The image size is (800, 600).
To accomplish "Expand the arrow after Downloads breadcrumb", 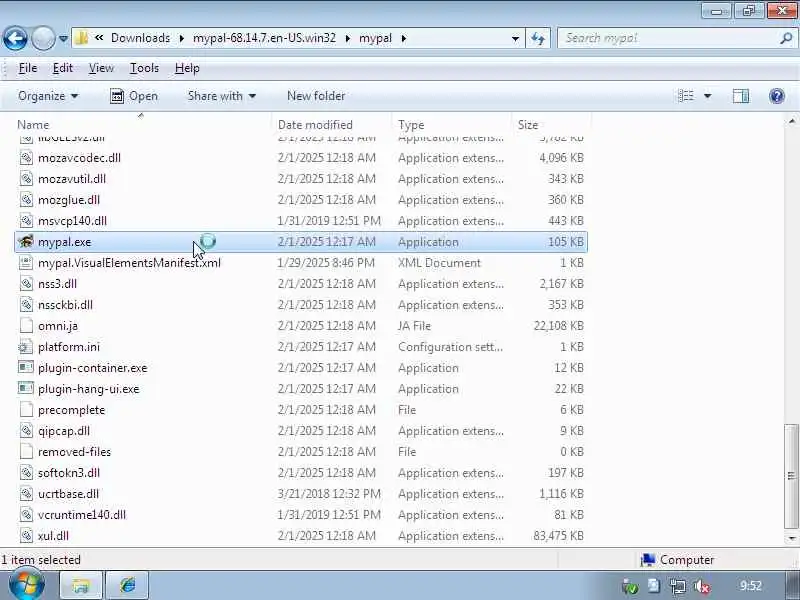I will [x=182, y=38].
